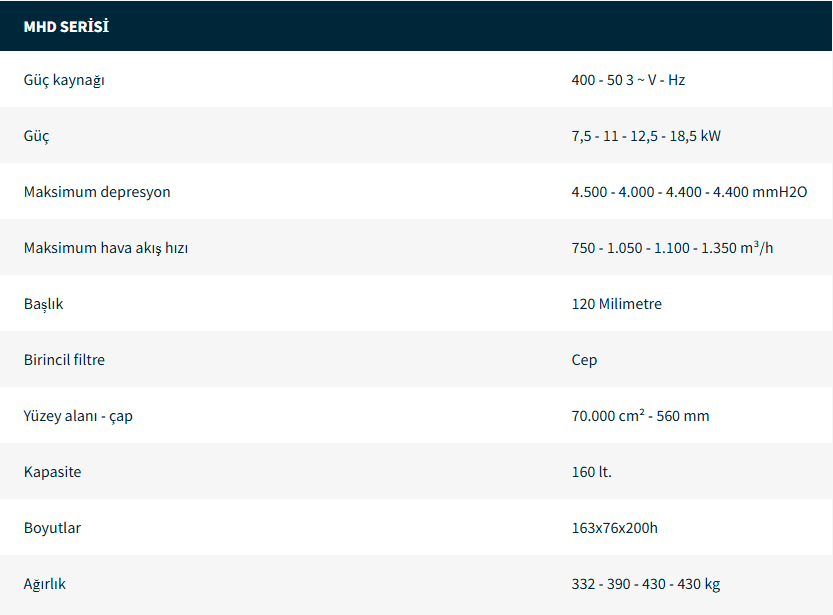
Task: Select the m³/h air flow values
Action: click(672, 248)
